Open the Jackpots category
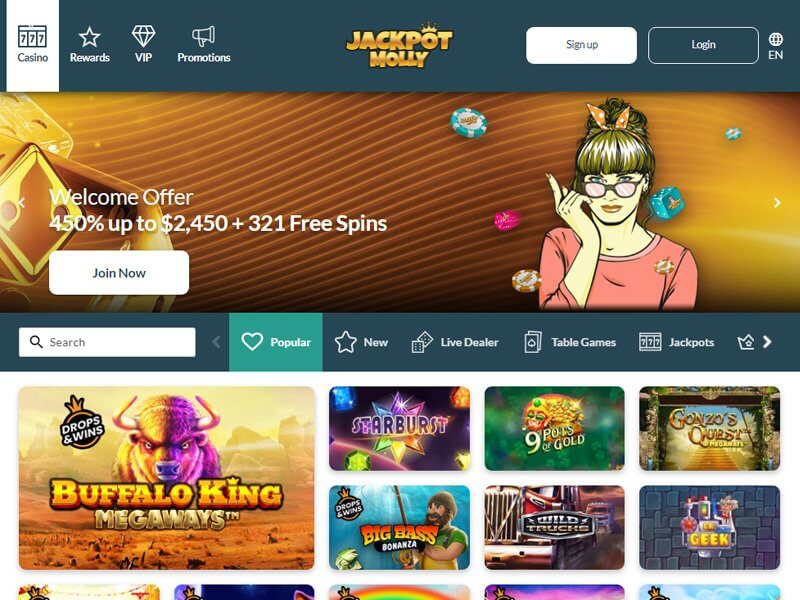The image size is (800, 600). [x=677, y=342]
